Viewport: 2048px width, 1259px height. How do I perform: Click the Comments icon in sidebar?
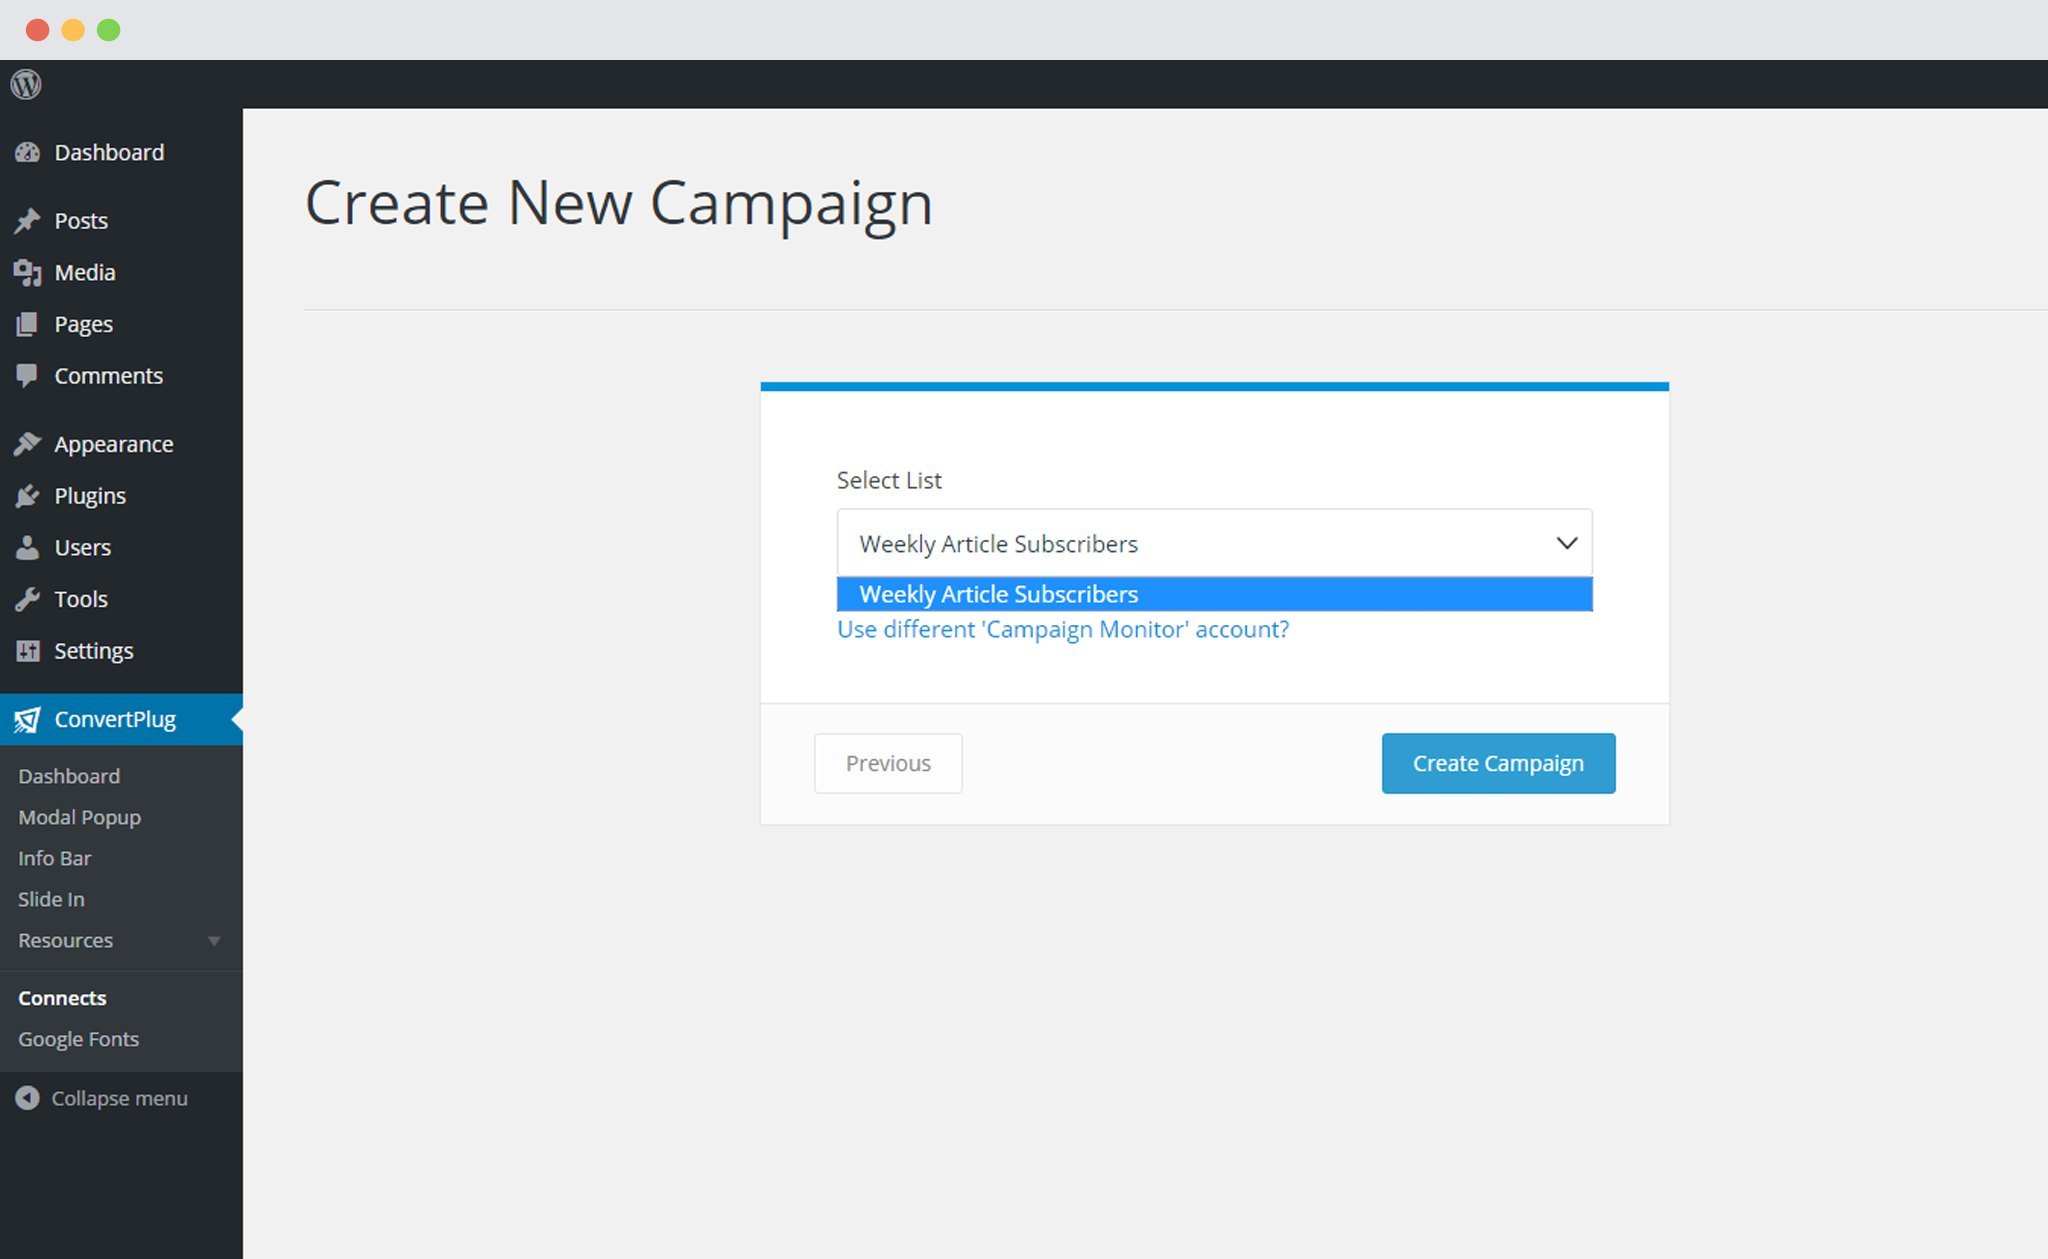(x=29, y=376)
